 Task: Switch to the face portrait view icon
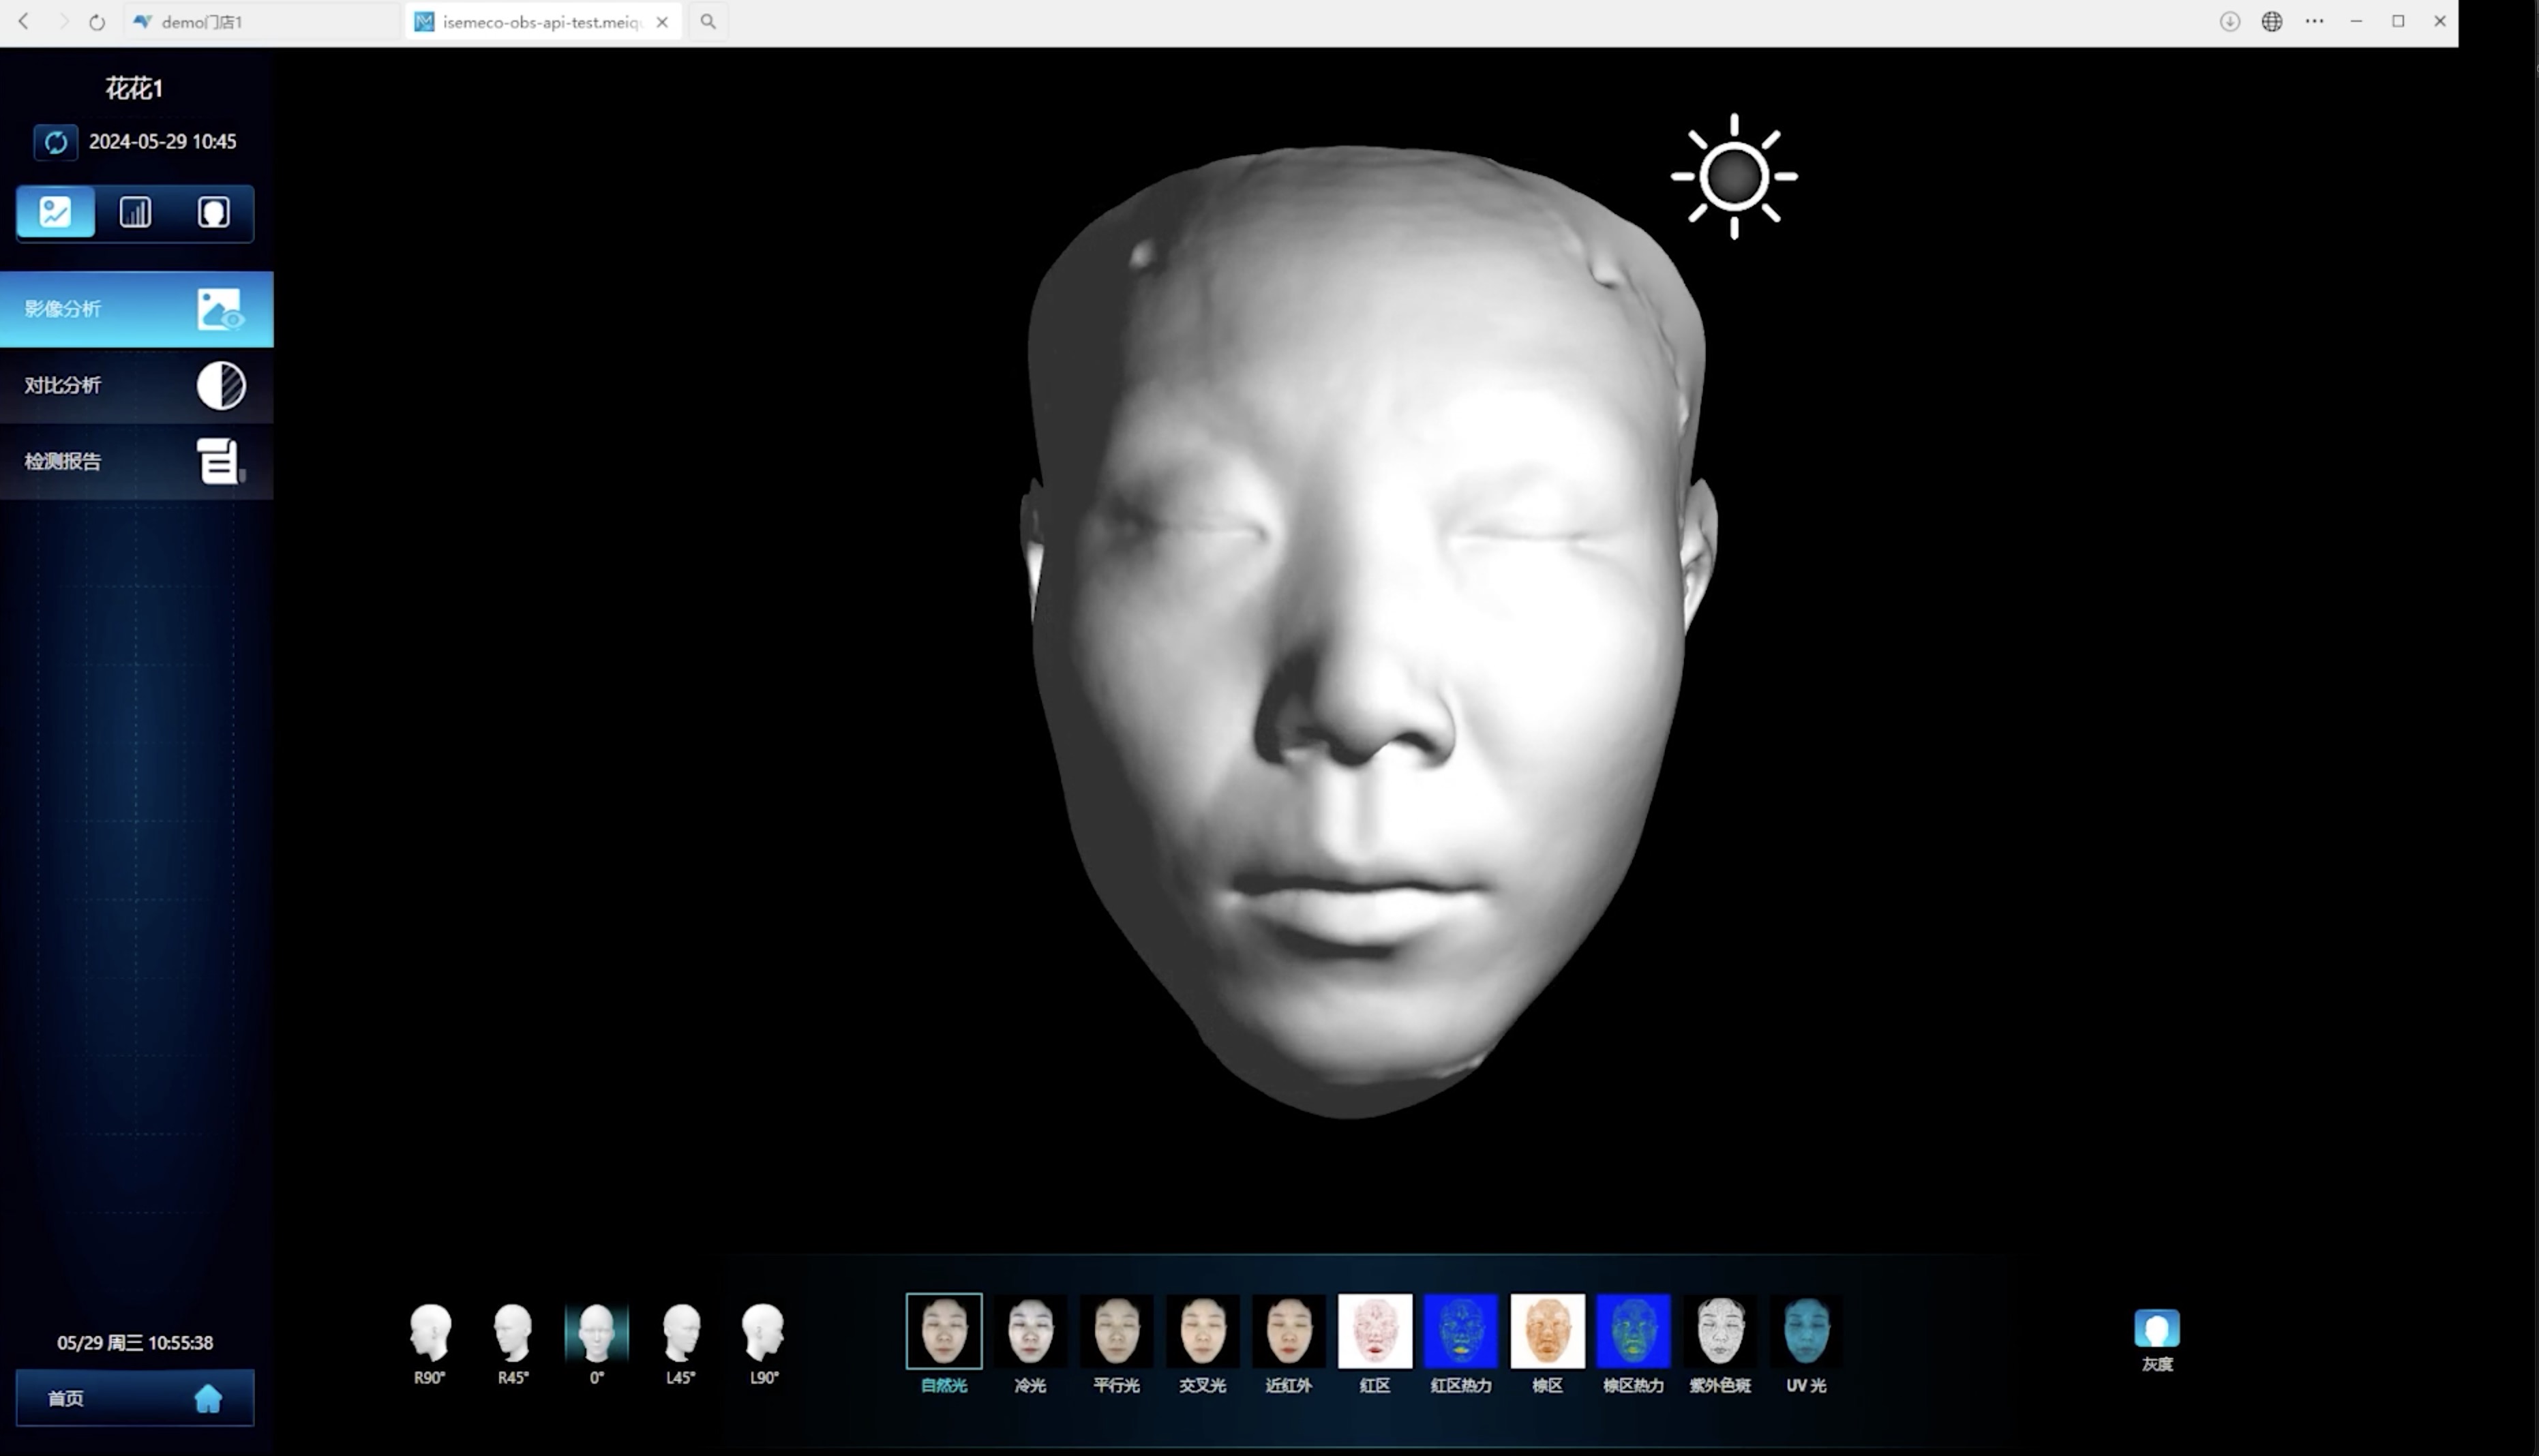point(213,212)
